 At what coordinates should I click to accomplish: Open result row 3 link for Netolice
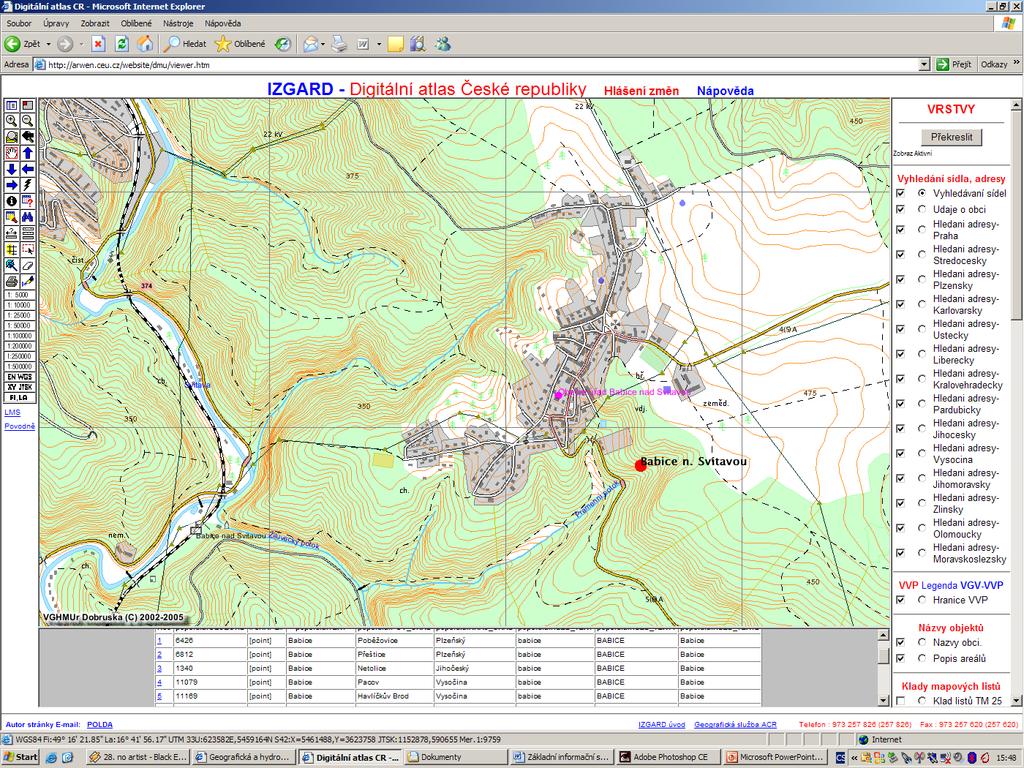159,668
